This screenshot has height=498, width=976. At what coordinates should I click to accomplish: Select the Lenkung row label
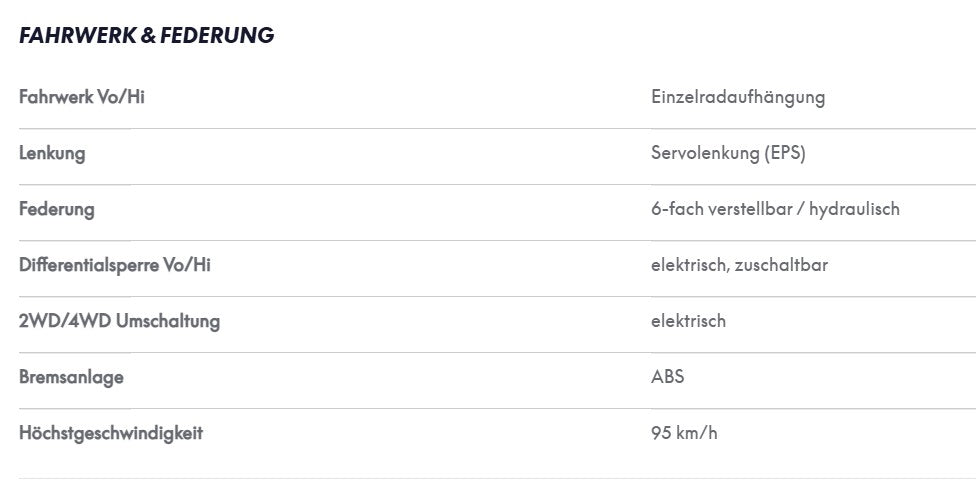pos(52,154)
